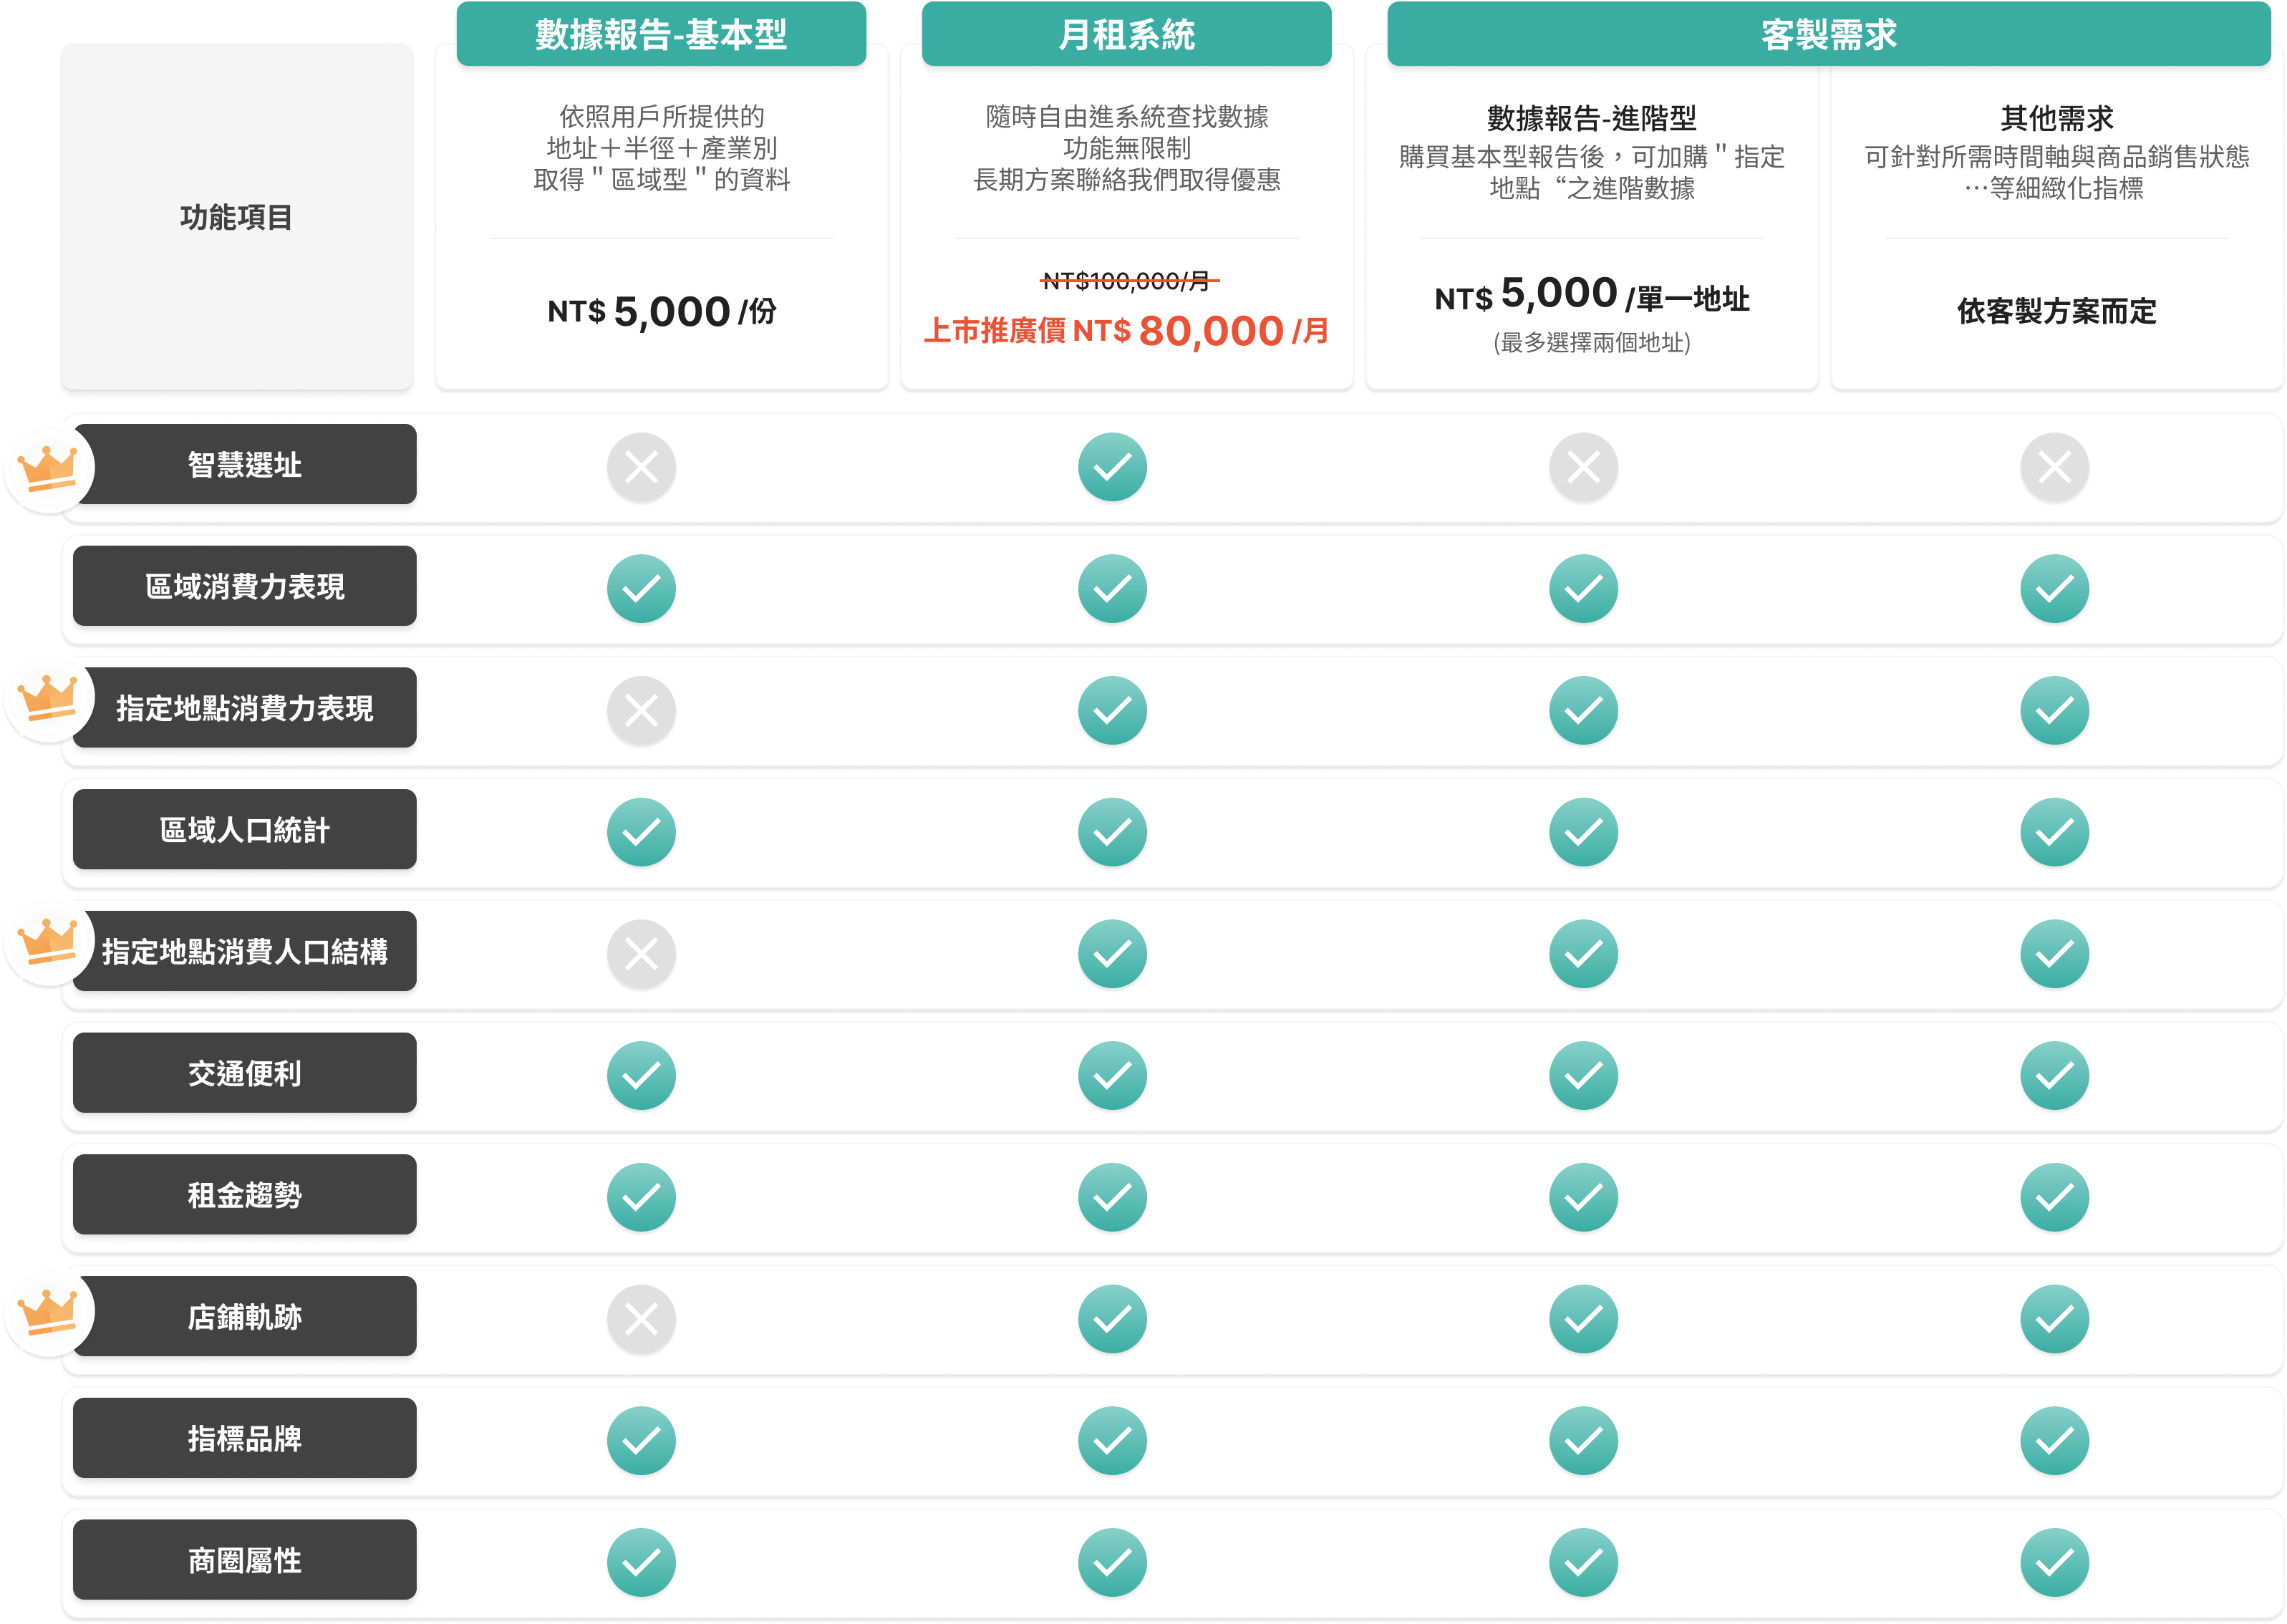
Task: Click the 依客製方案而定 pricing text
Action: tap(2056, 311)
